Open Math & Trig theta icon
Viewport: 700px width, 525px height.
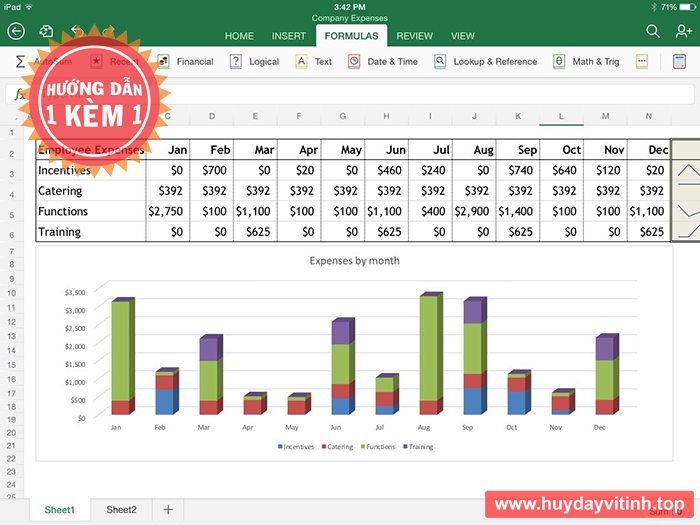559,61
